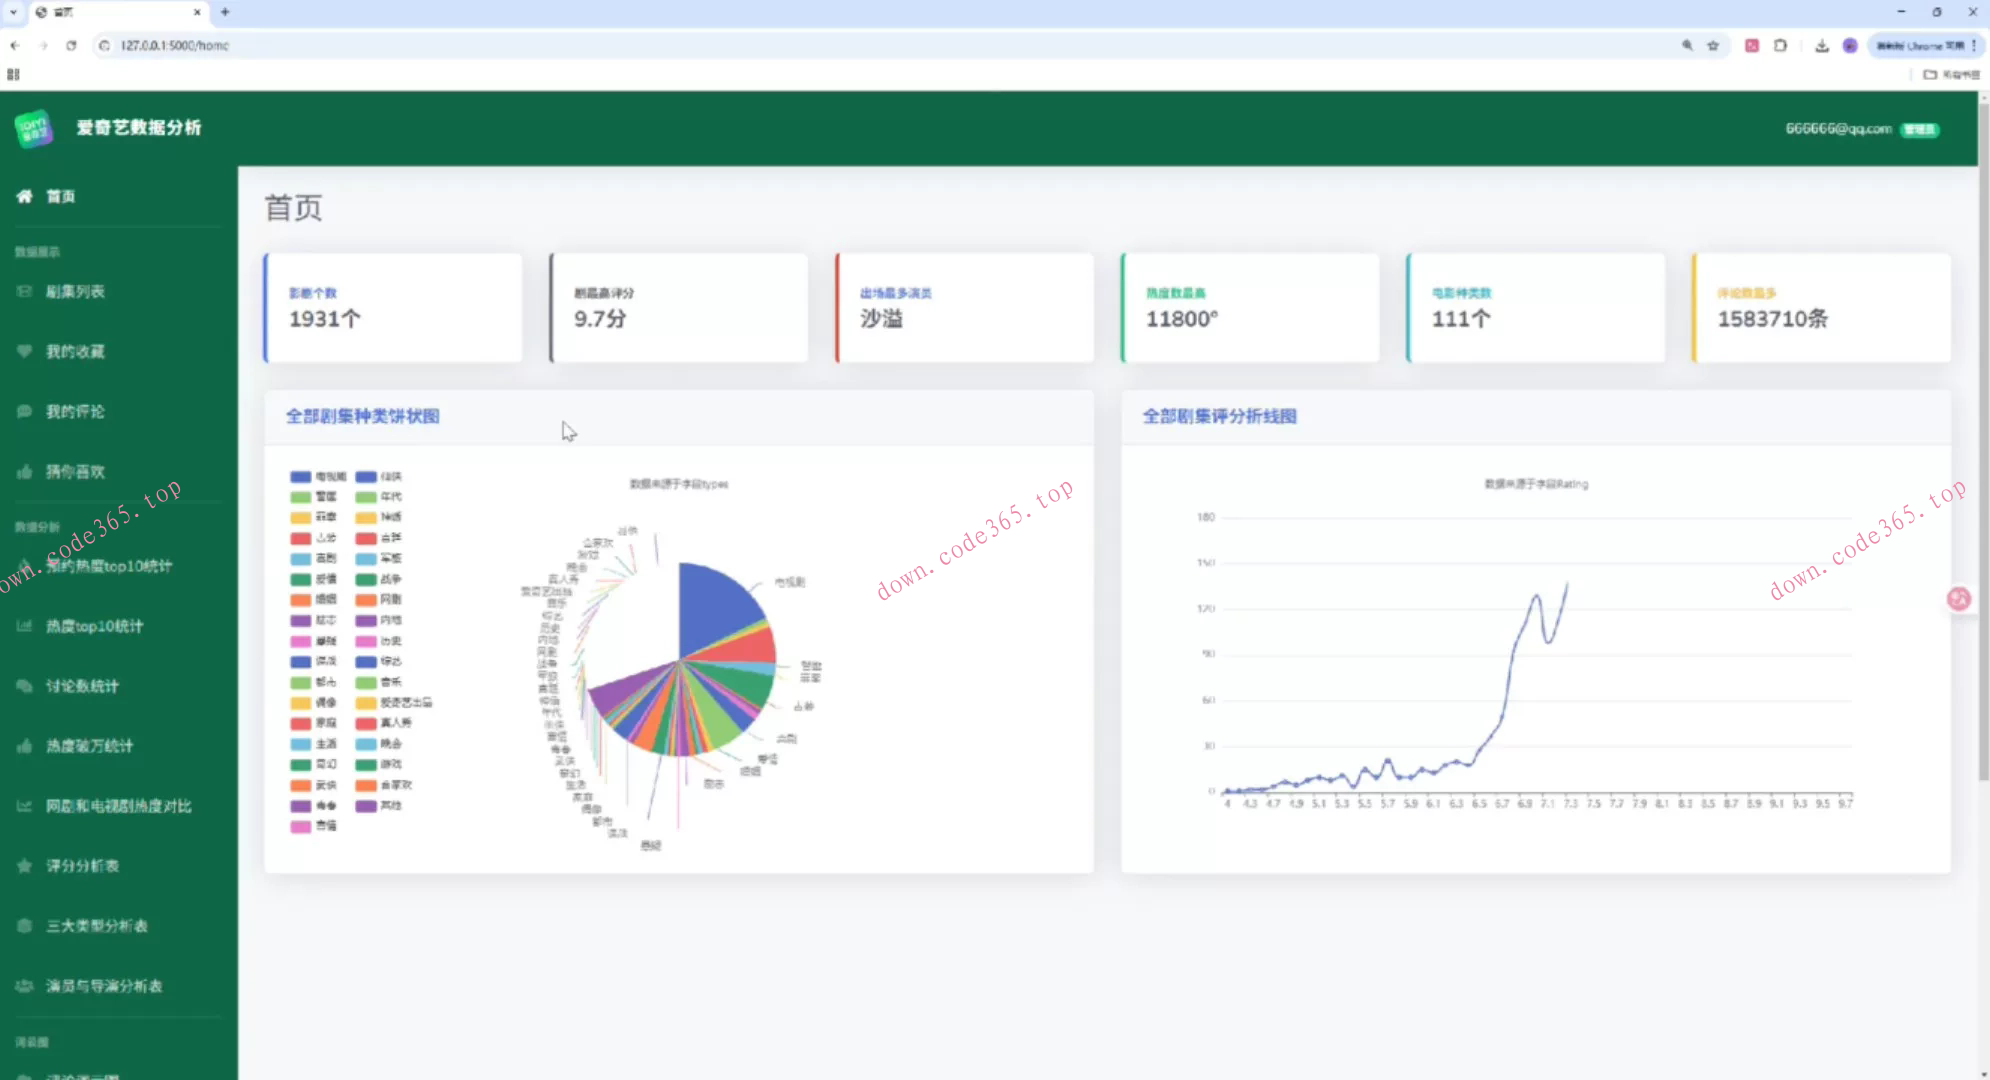Click the comment bubble icon for 我的评论
Screen dimensions: 1990x1080
[24, 411]
